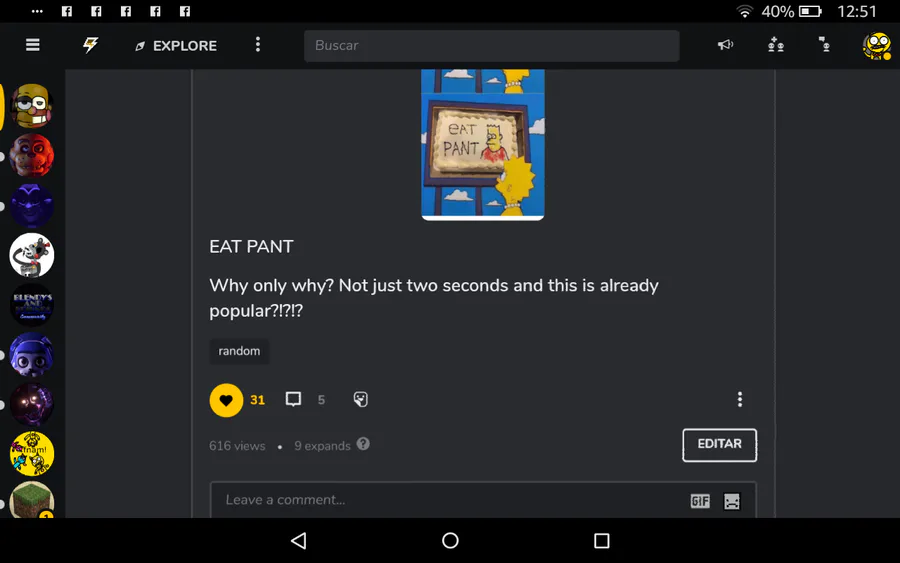Click the 'EAT PANT' post title
Viewport: 900px width, 563px height.
pos(251,247)
